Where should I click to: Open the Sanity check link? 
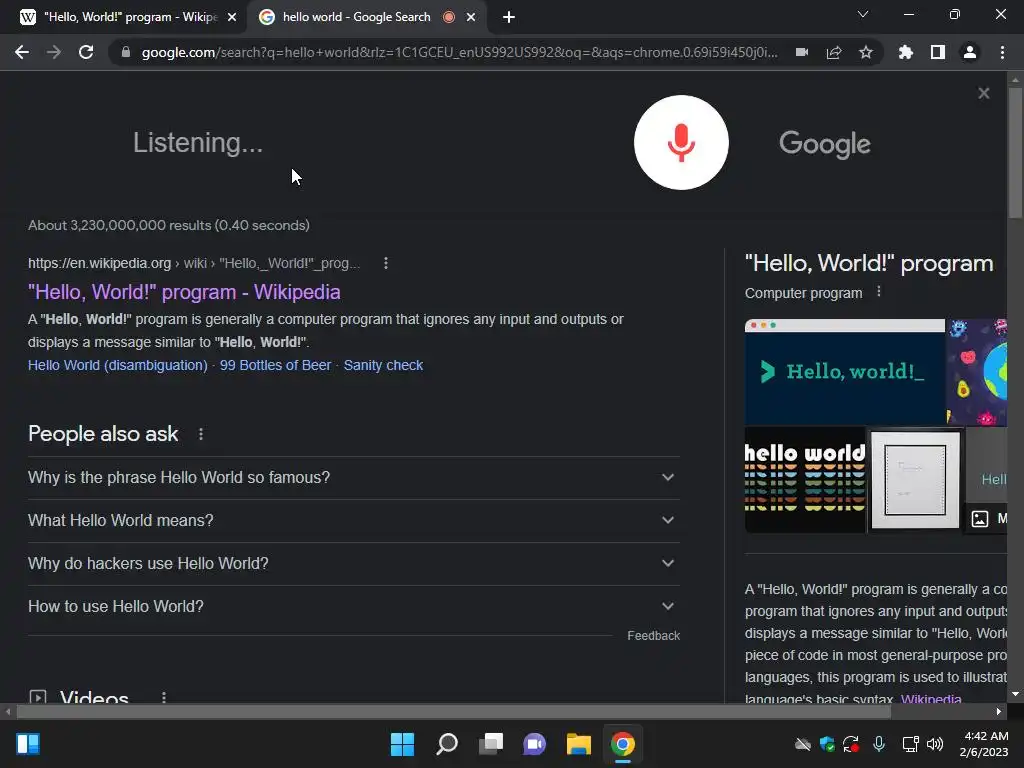coord(383,365)
